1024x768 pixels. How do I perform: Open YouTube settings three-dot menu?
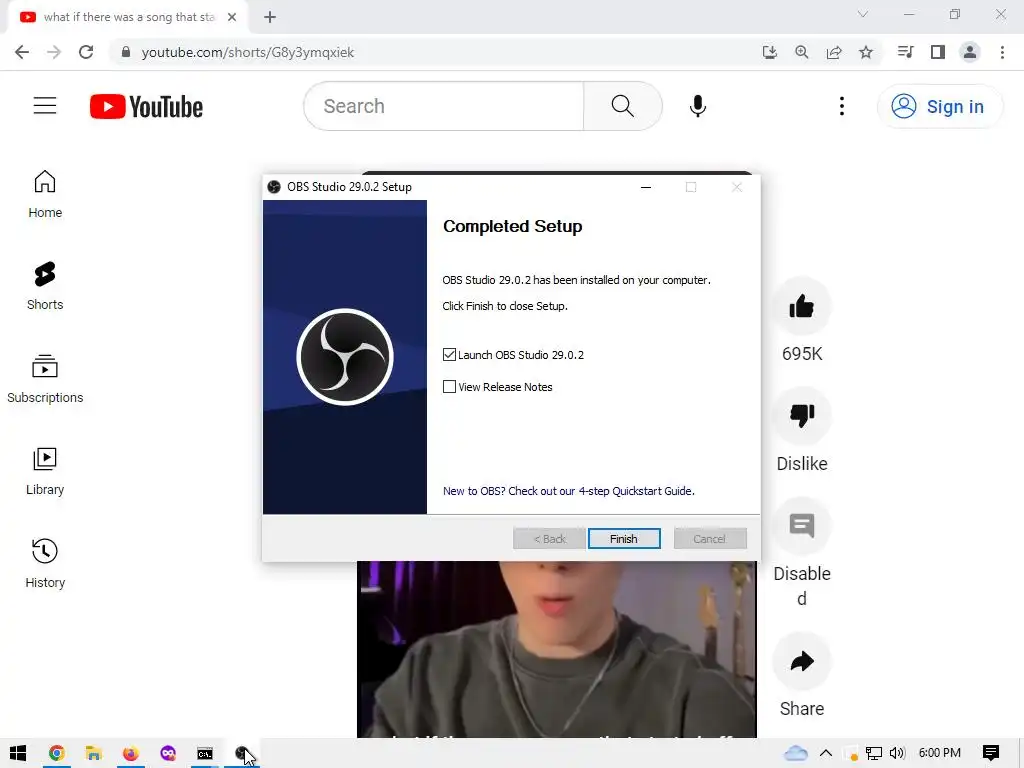click(x=842, y=106)
